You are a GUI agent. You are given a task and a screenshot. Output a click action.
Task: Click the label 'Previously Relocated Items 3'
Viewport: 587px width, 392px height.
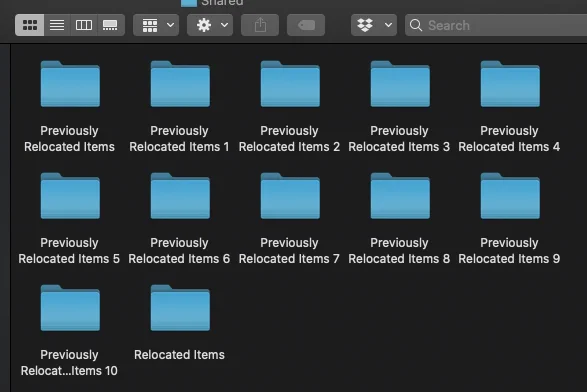pyautogui.click(x=399, y=139)
